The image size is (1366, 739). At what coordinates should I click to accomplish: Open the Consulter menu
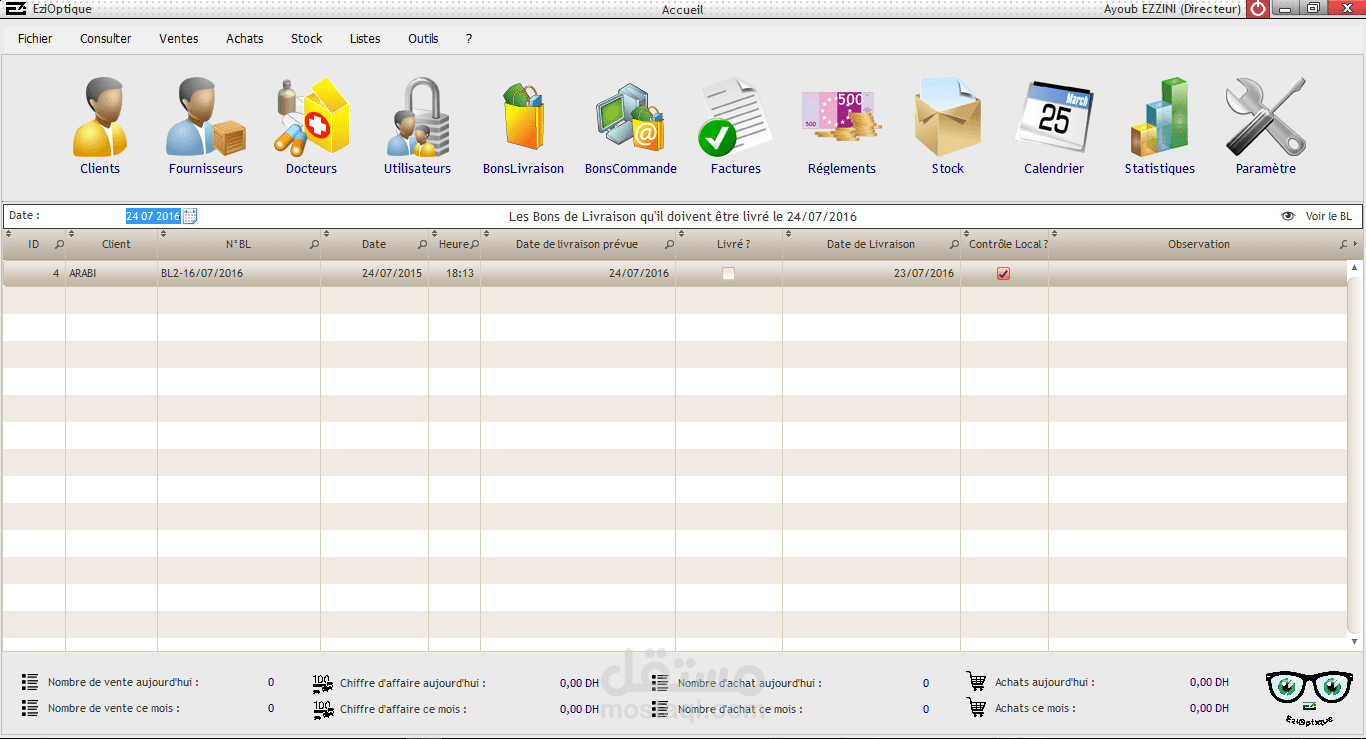click(x=106, y=39)
